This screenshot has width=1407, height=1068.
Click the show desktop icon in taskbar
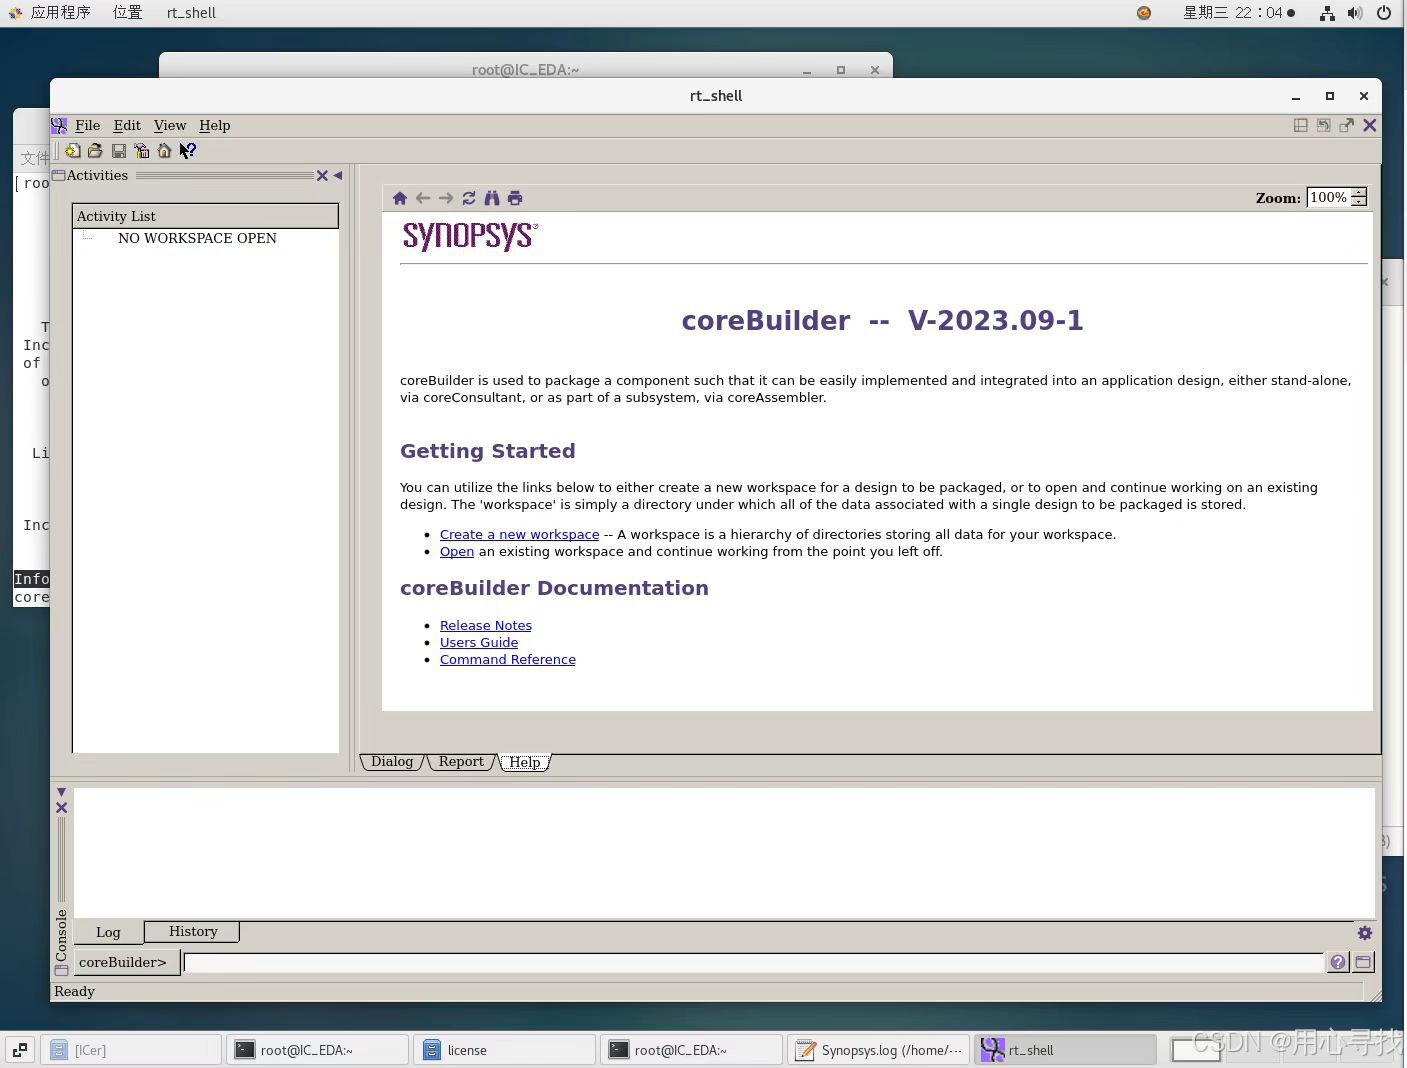[20, 1050]
